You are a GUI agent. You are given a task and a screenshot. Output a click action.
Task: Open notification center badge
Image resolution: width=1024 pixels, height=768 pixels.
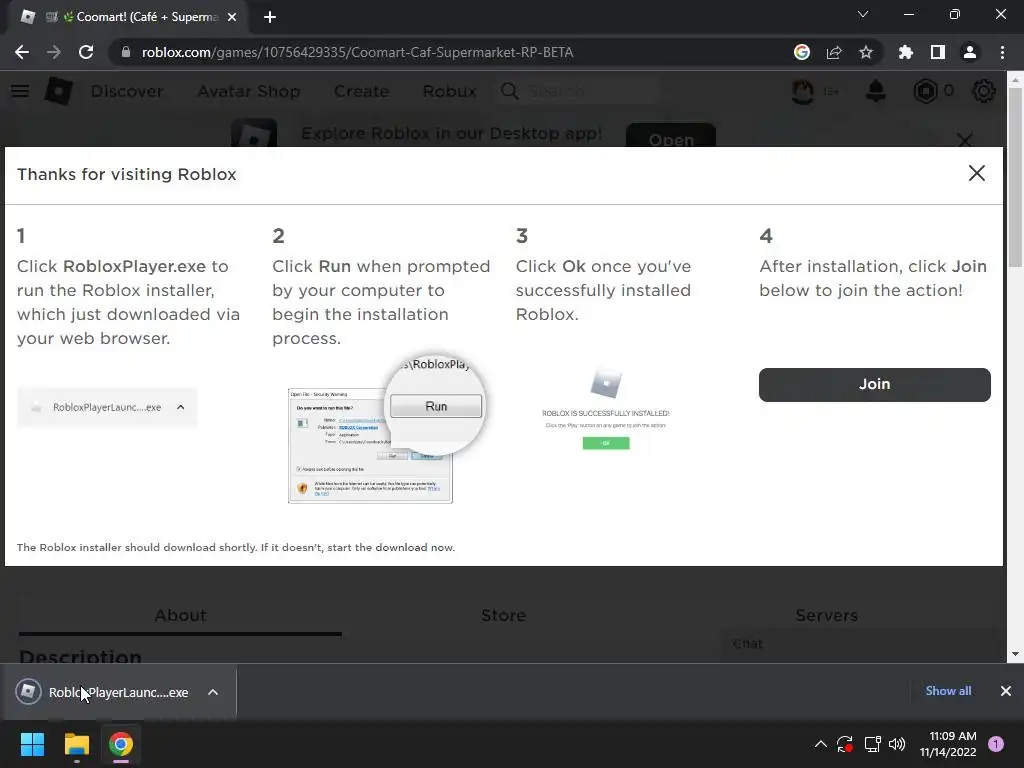pyautogui.click(x=995, y=743)
